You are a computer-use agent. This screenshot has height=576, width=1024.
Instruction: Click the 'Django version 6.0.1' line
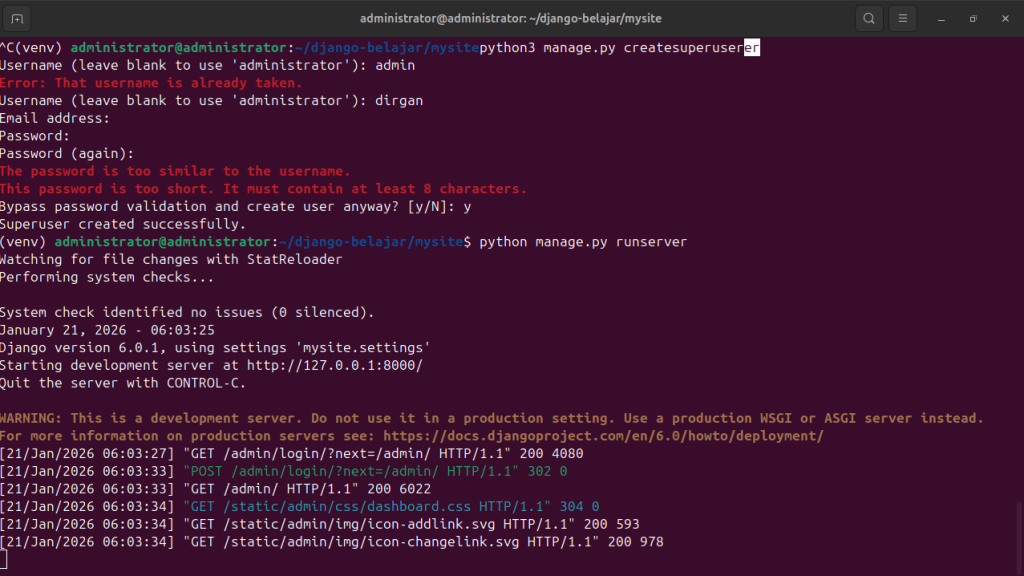point(215,347)
